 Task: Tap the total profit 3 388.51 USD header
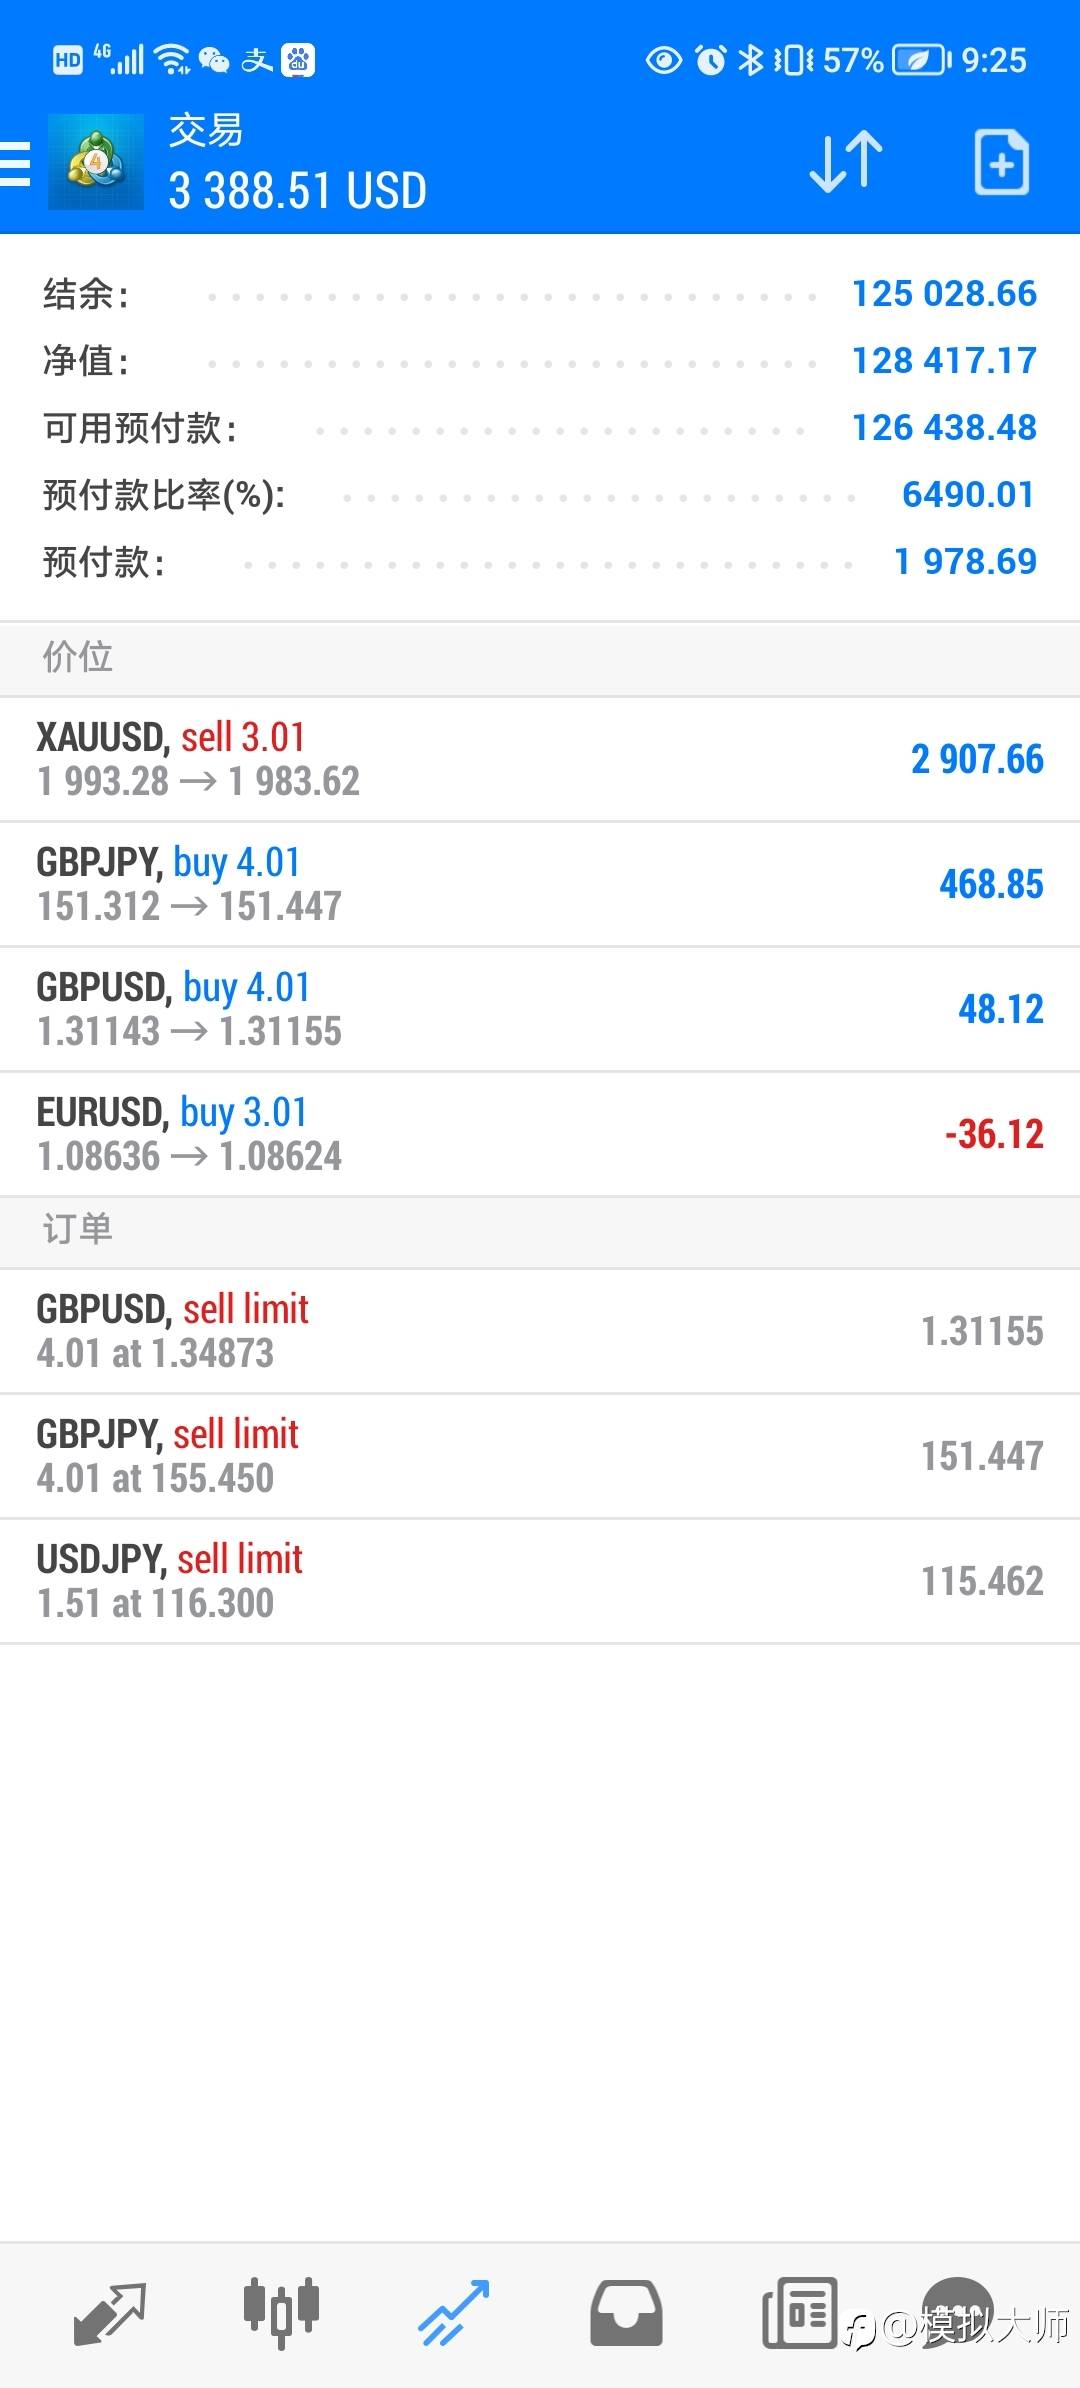[298, 190]
